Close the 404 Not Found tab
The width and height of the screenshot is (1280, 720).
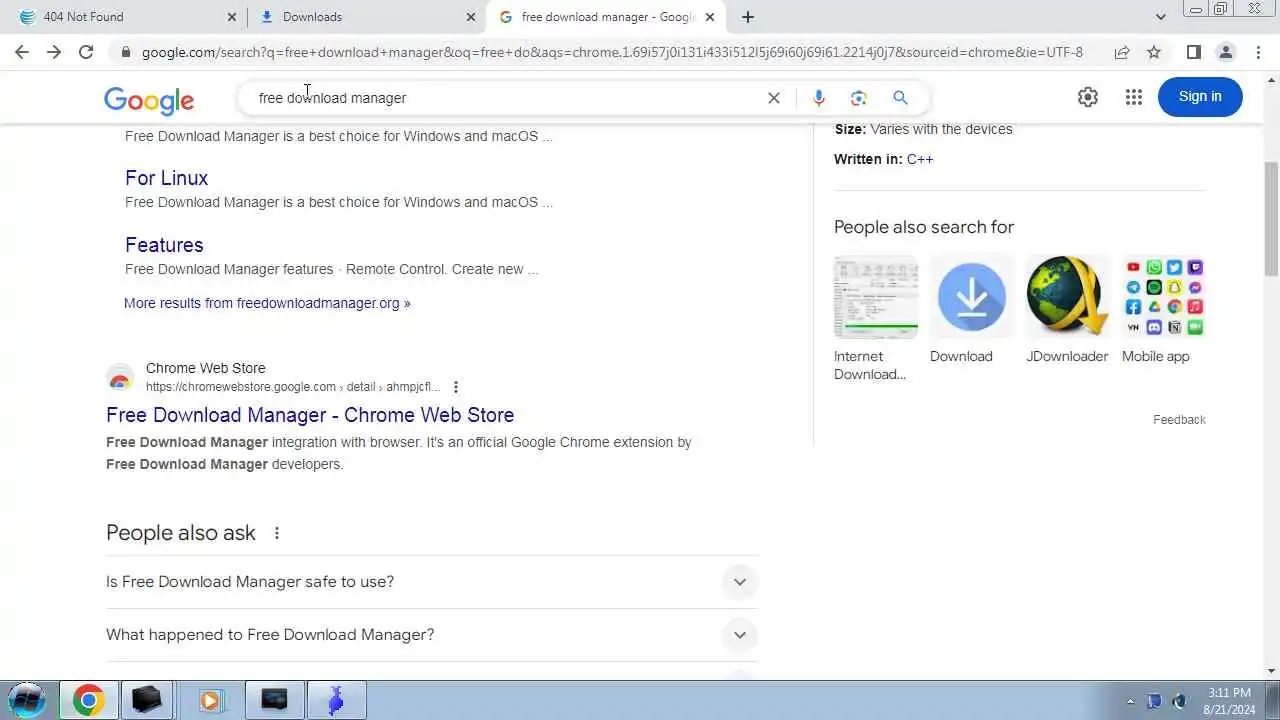coord(232,17)
